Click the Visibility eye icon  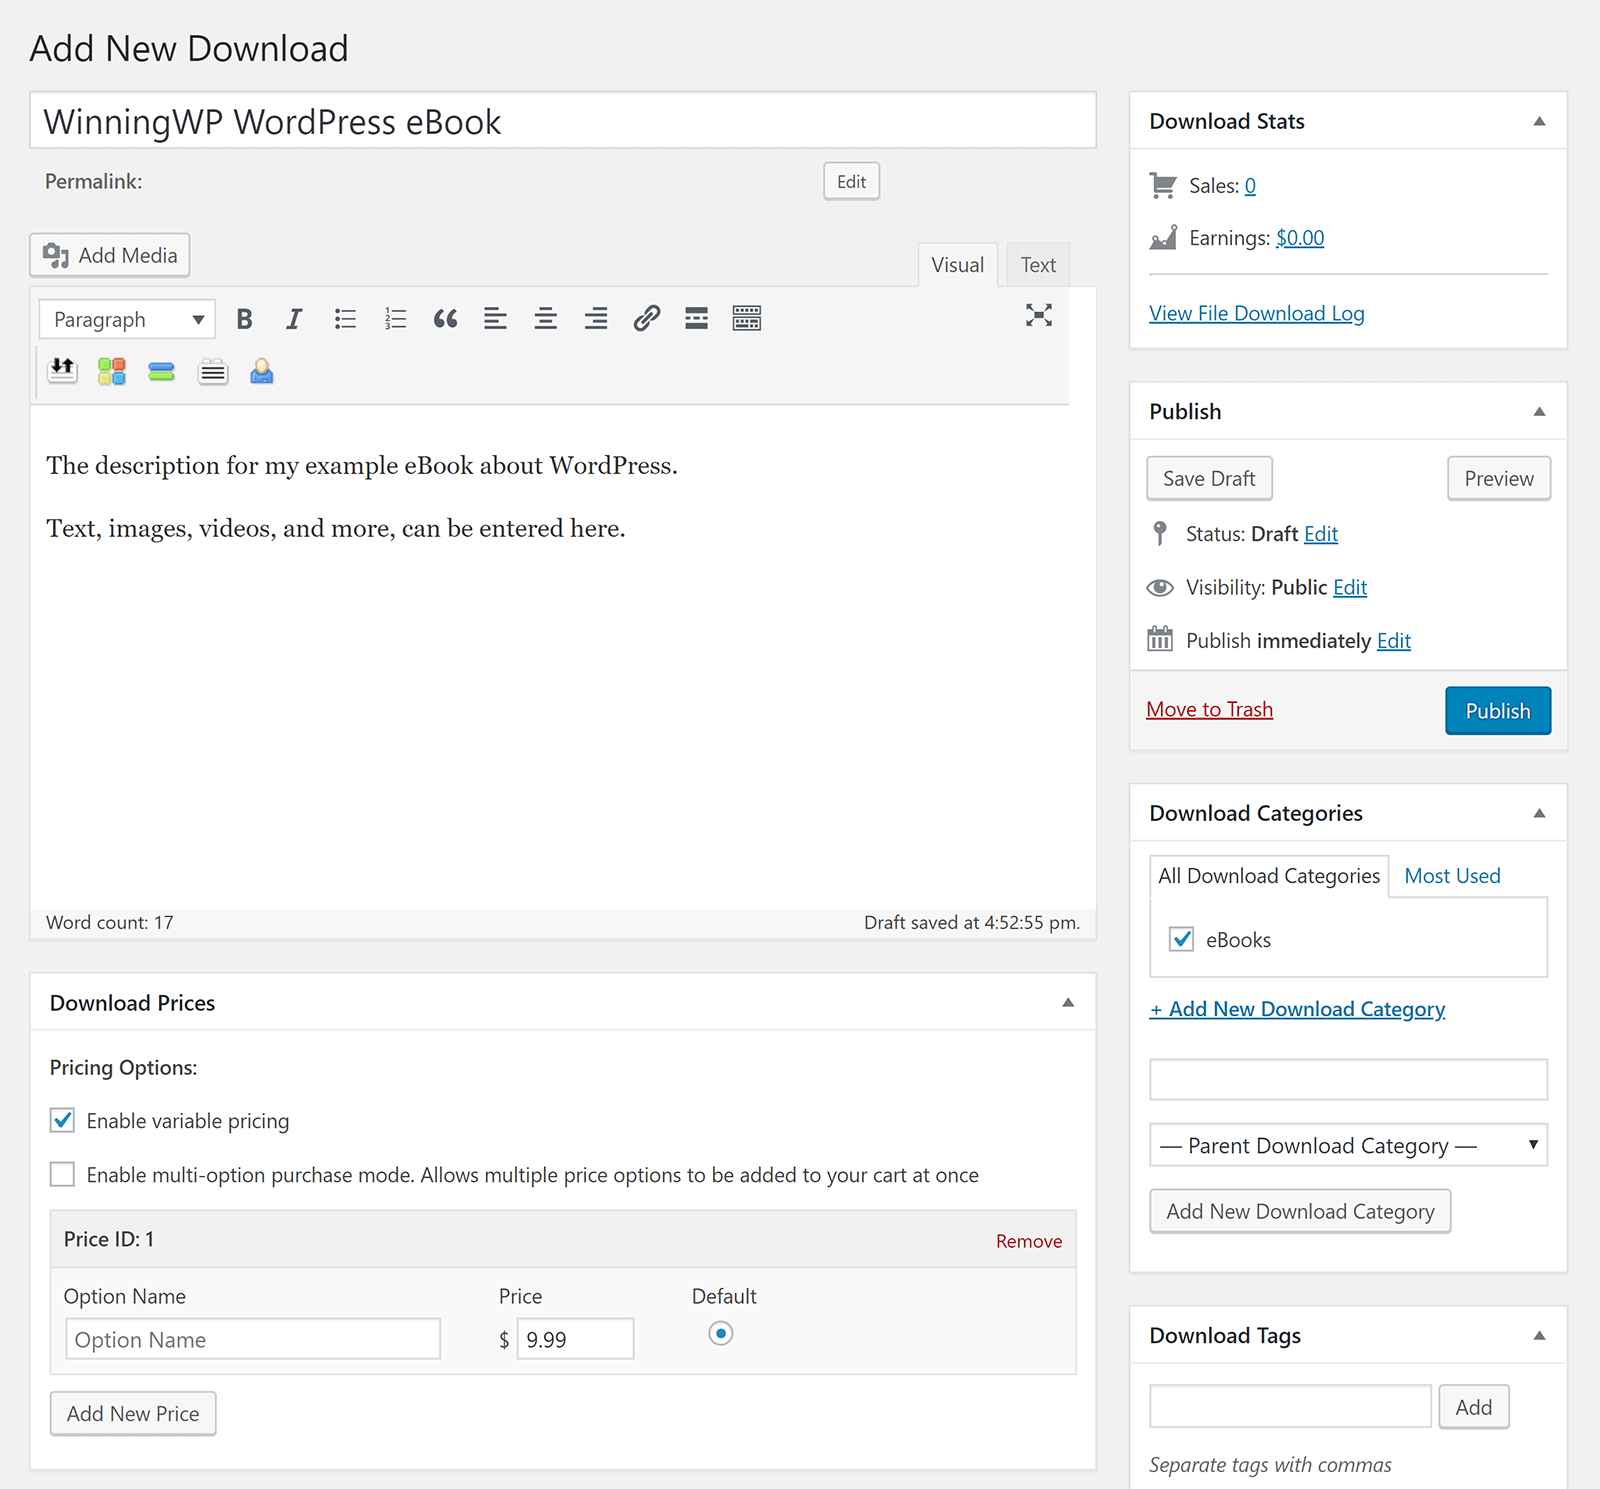coord(1160,587)
